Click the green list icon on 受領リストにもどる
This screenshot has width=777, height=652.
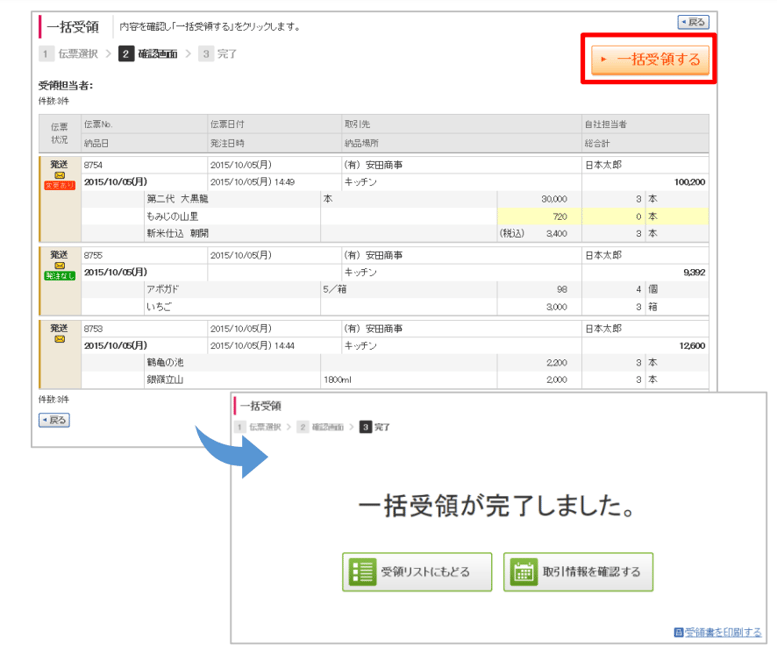tap(361, 573)
